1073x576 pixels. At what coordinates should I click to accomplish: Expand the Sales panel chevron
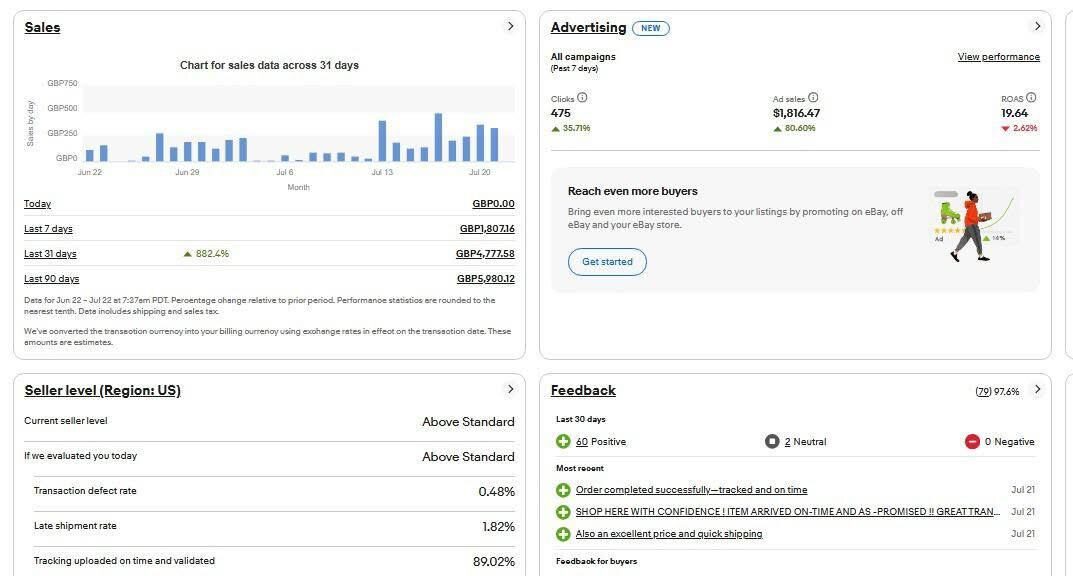pyautogui.click(x=510, y=26)
